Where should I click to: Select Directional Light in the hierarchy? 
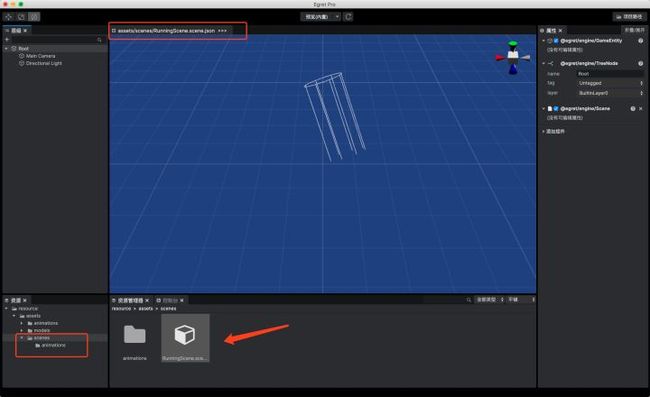pyautogui.click(x=44, y=63)
